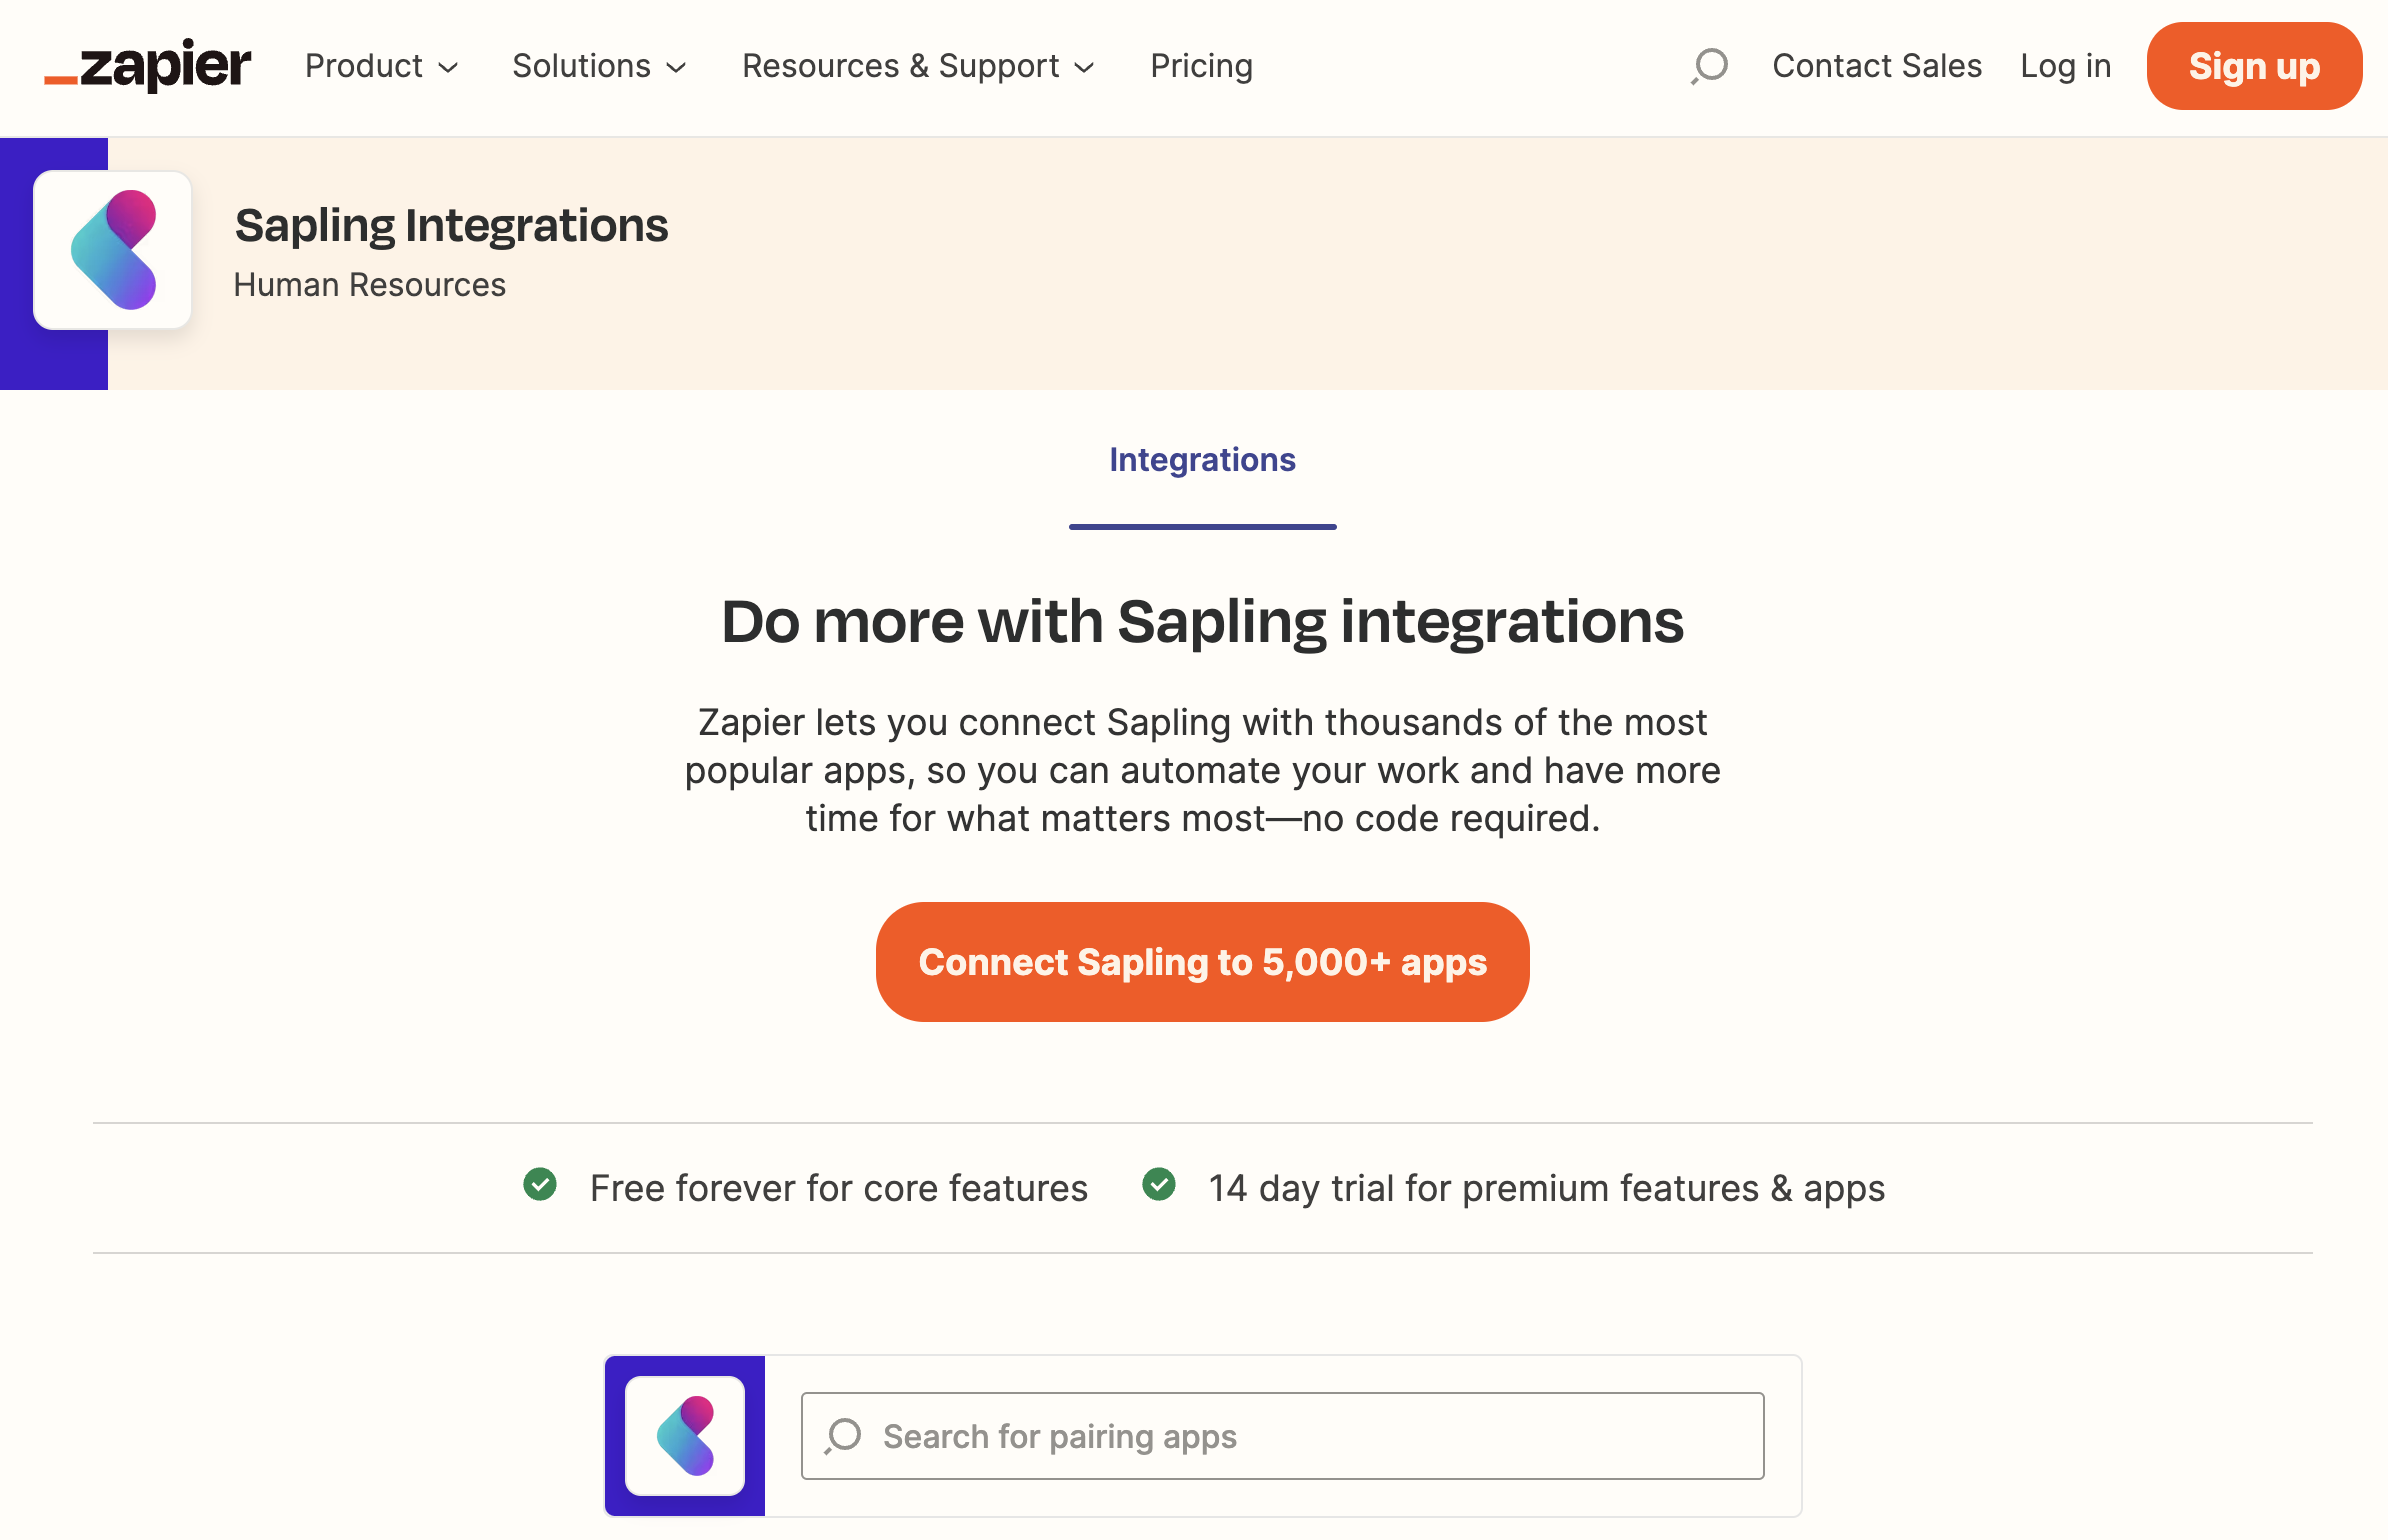Image resolution: width=2388 pixels, height=1540 pixels.
Task: Click the Human Resources category label
Action: pos(370,285)
